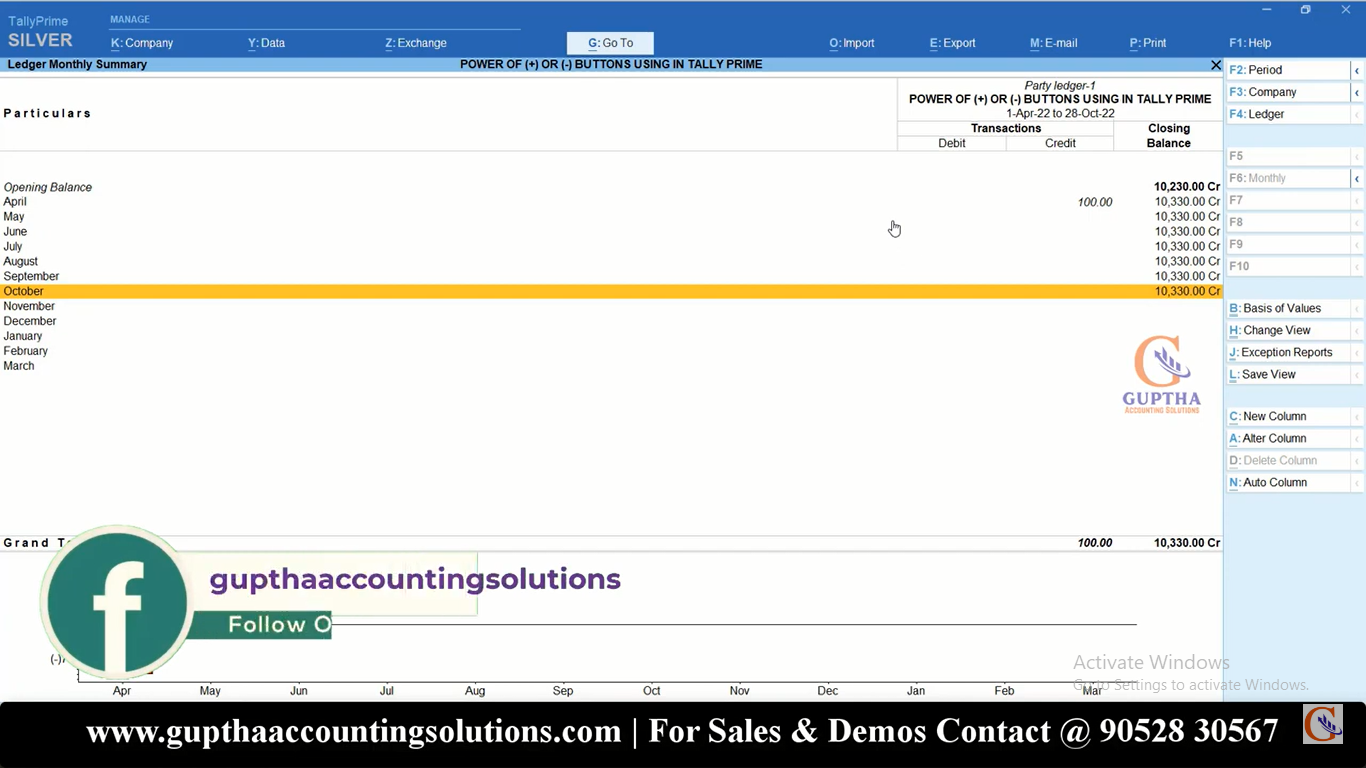This screenshot has height=768, width=1366.
Task: Click N: Auto Column
Action: (1288, 482)
